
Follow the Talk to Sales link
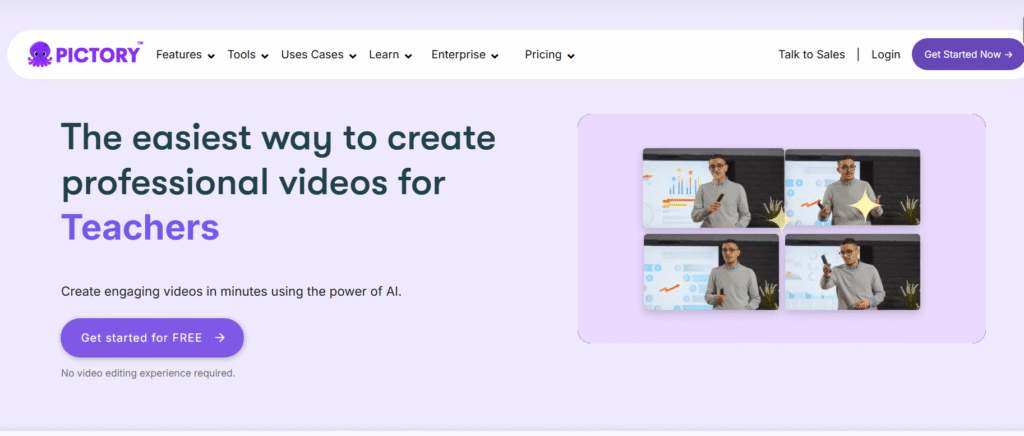(x=812, y=55)
